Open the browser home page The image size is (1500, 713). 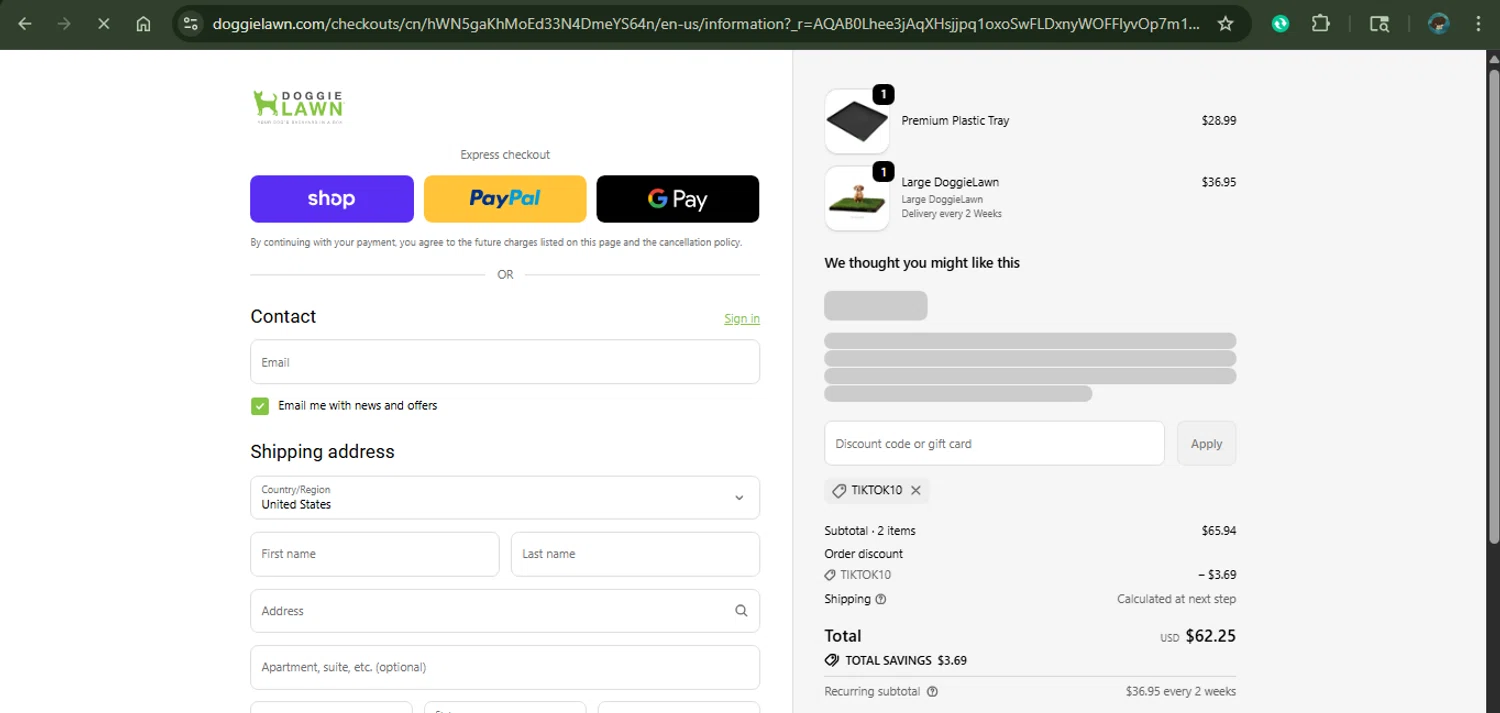pos(143,24)
